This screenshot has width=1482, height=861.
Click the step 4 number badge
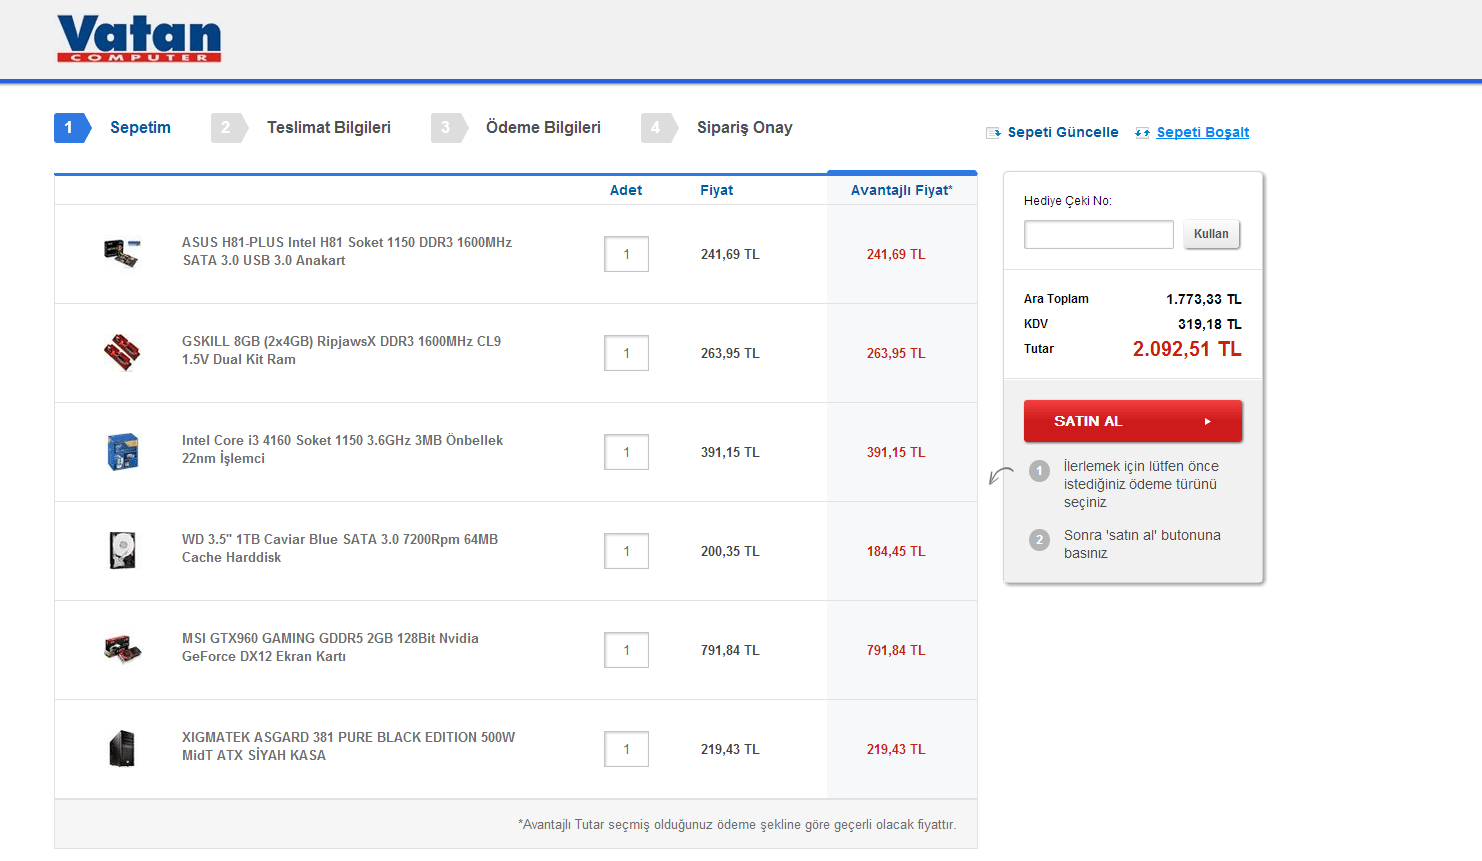point(657,128)
